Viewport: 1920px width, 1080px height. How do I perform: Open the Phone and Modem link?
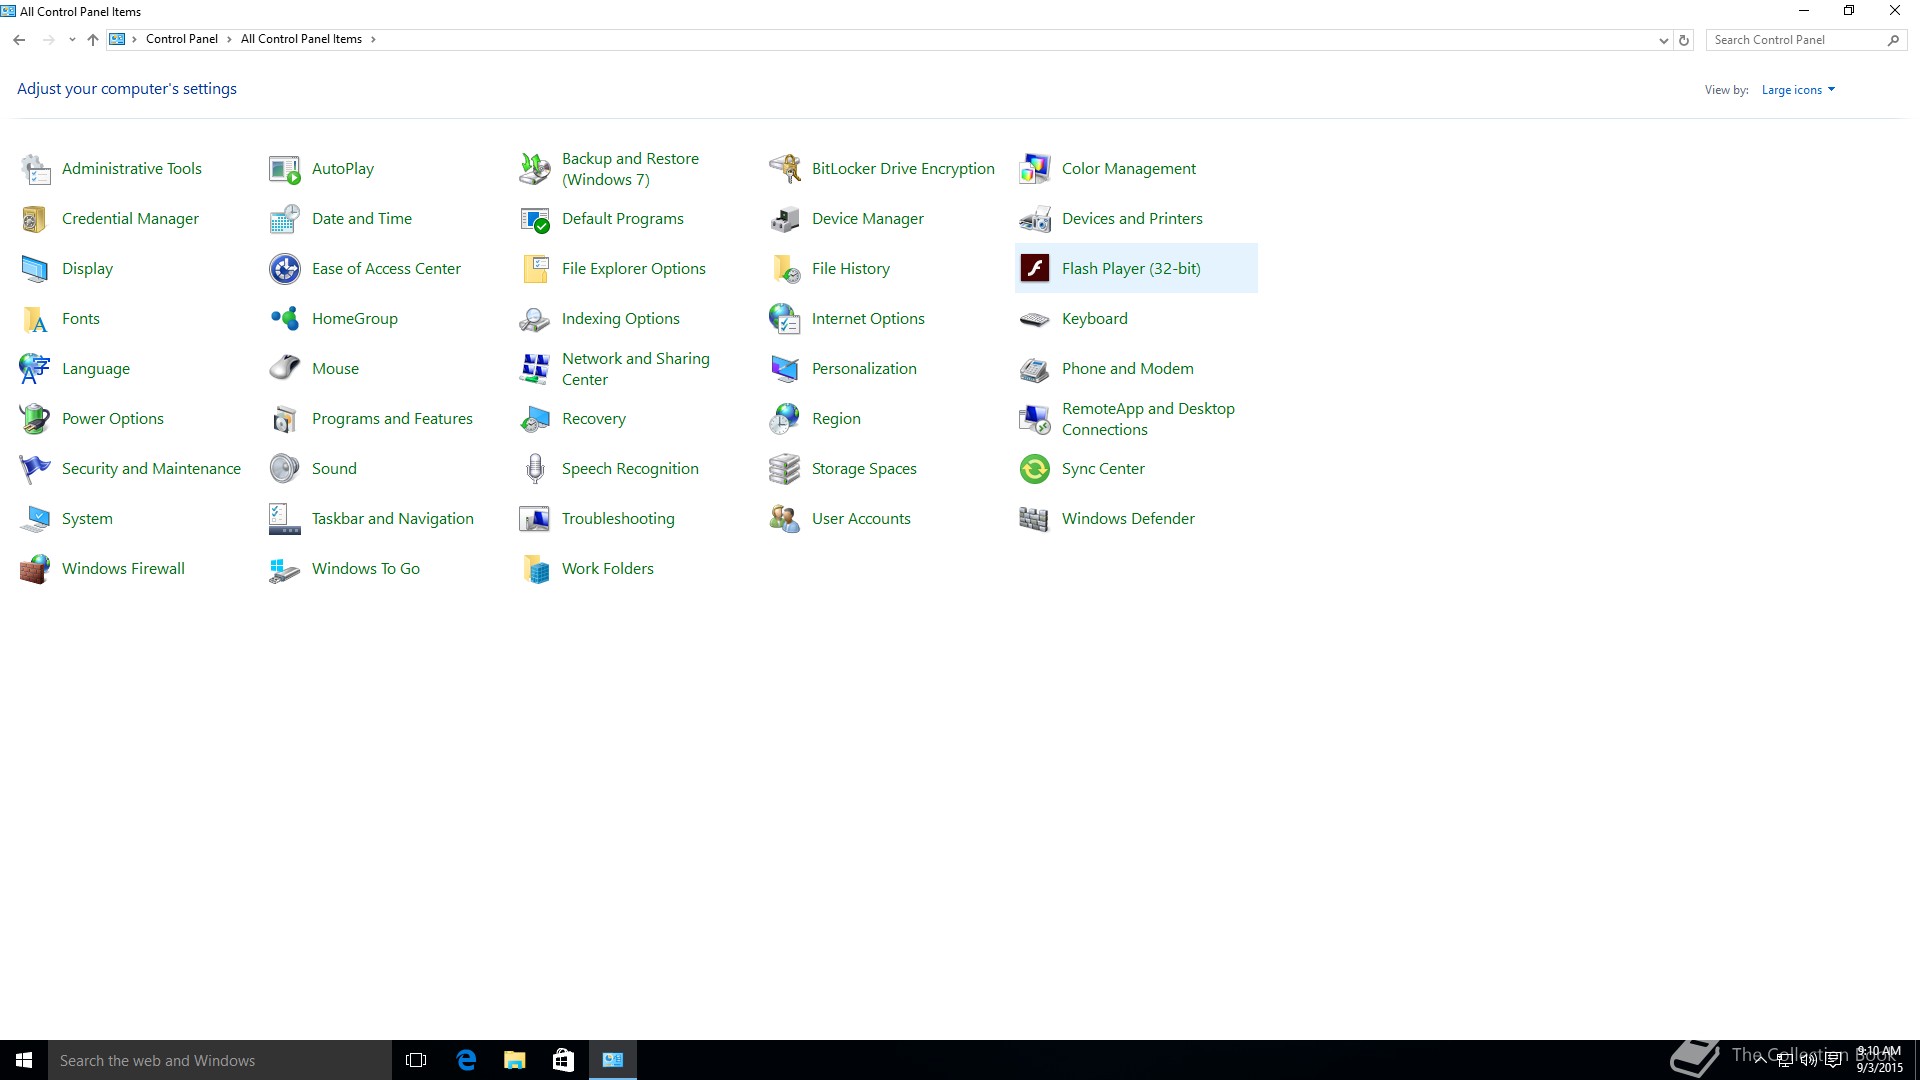tap(1128, 369)
